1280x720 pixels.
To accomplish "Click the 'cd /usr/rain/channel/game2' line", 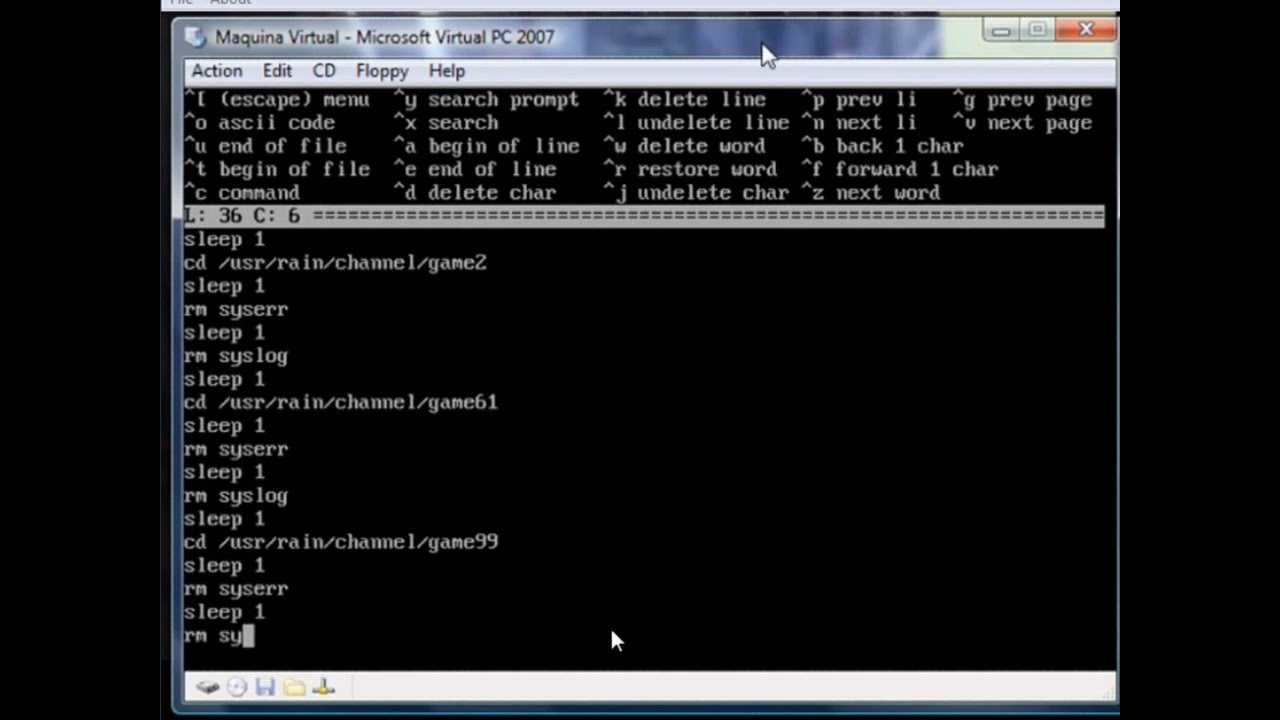I will 335,263.
